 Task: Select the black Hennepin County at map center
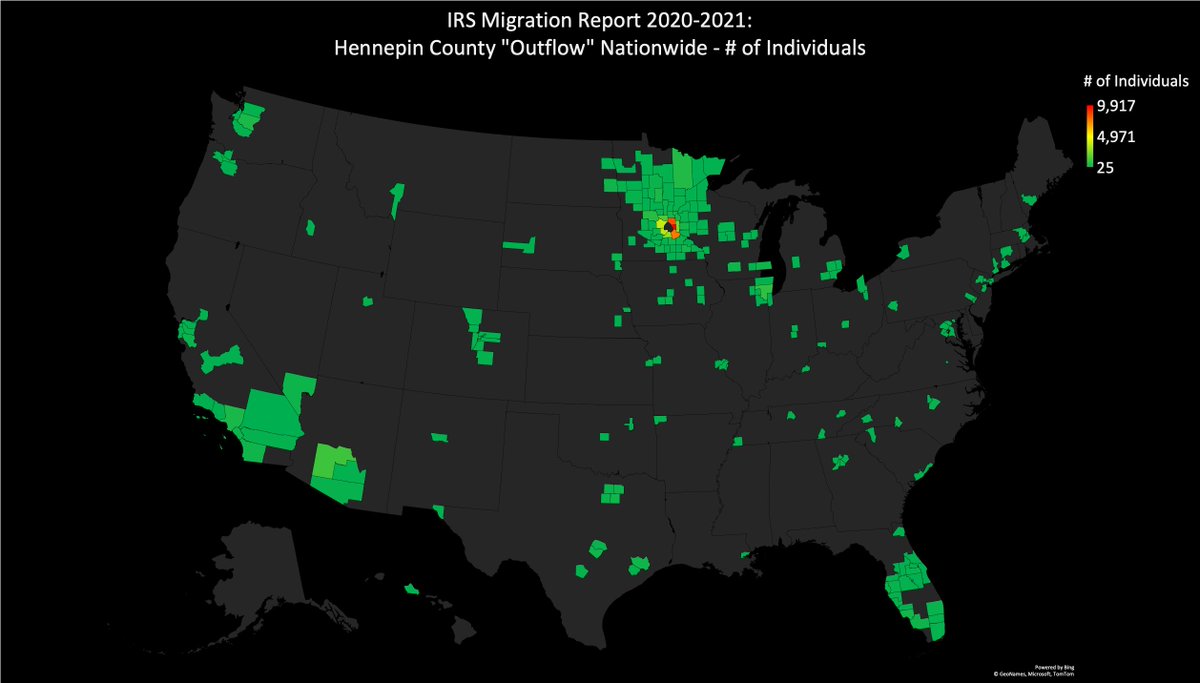[668, 228]
